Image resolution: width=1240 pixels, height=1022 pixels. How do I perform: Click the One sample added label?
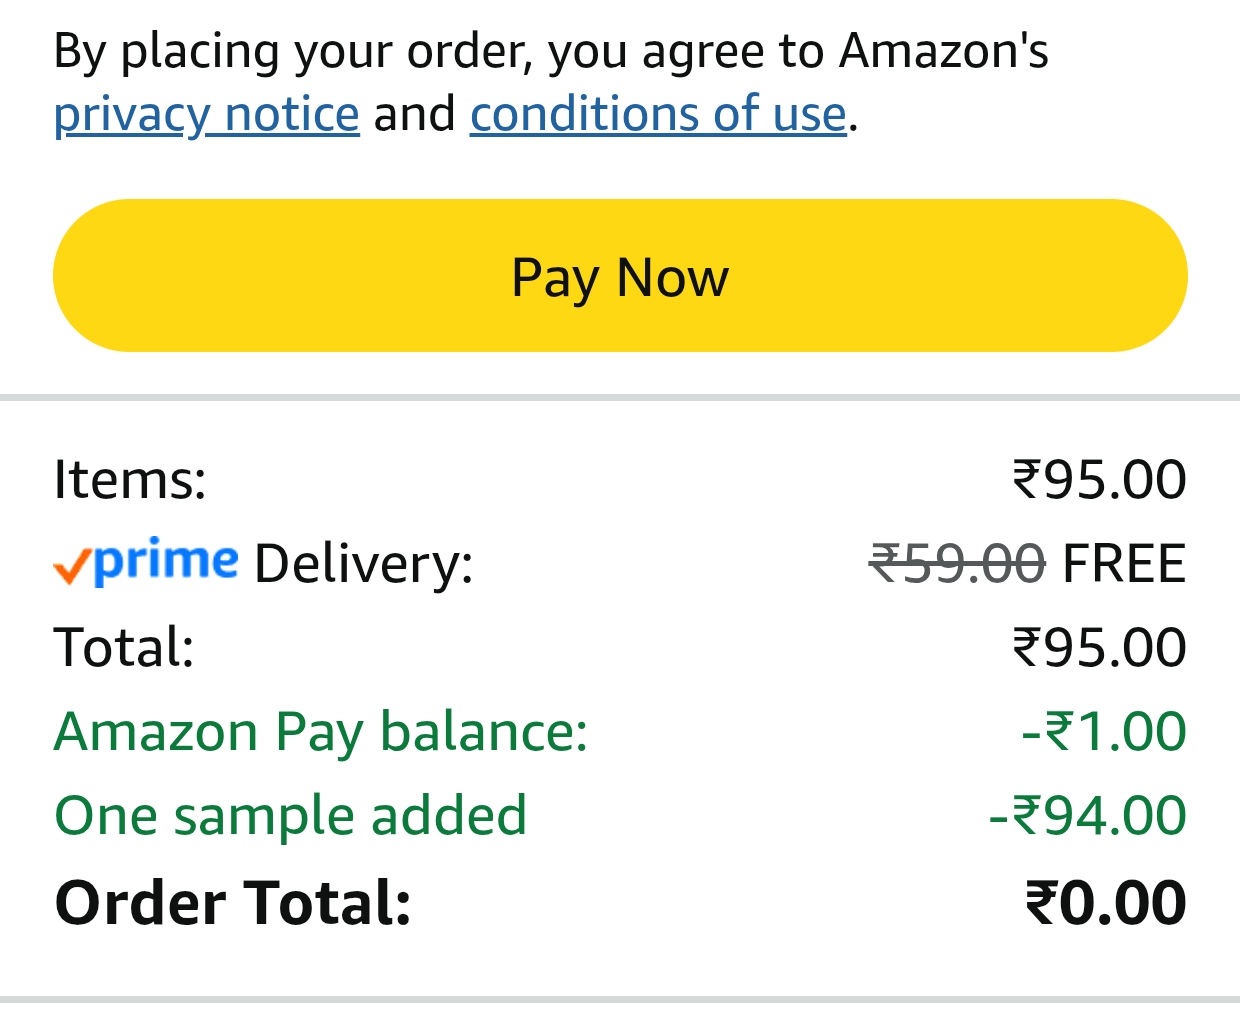coord(290,815)
